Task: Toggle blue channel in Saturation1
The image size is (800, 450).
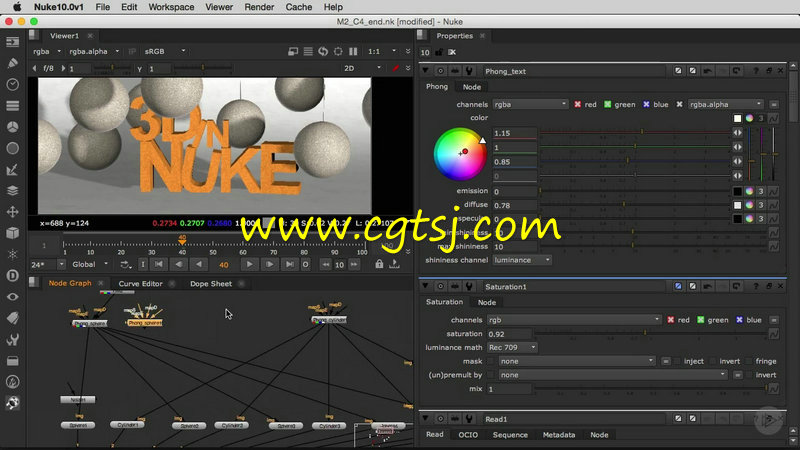Action: 740,320
